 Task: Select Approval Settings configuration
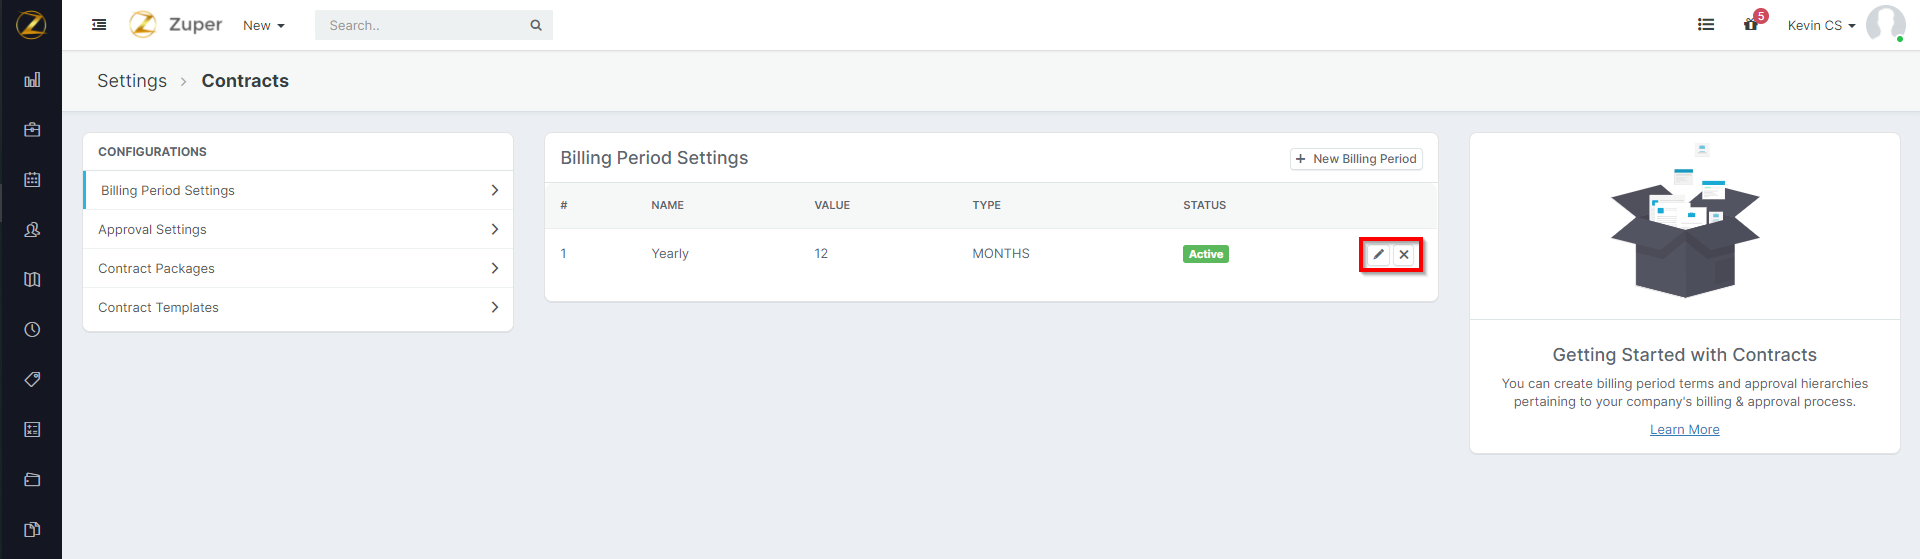152,230
